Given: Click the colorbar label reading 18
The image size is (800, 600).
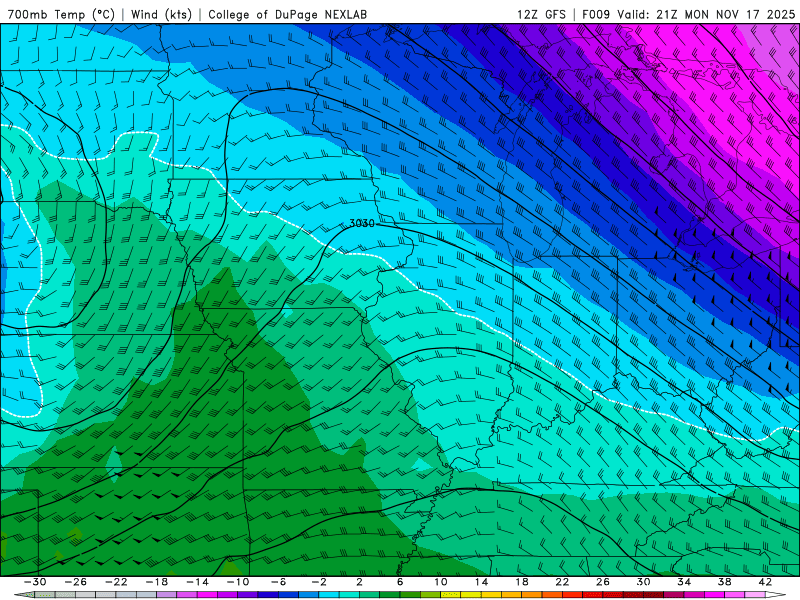Looking at the screenshot, I should click(x=521, y=582).
